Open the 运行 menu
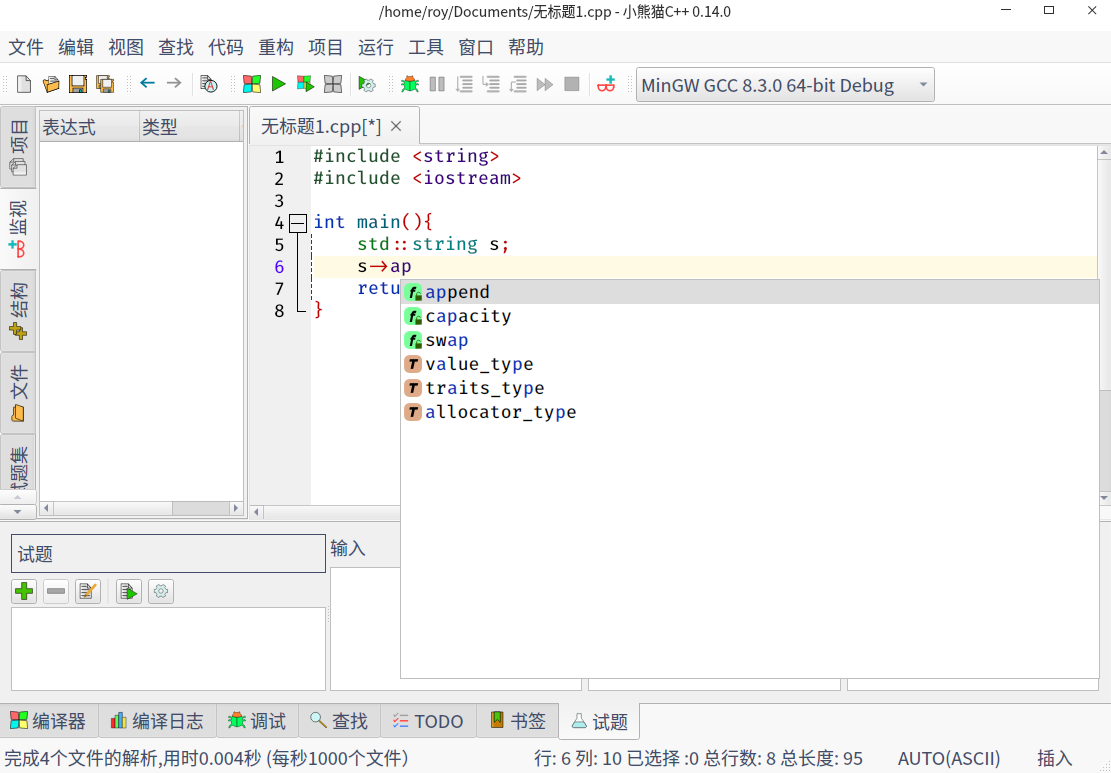 (x=376, y=47)
